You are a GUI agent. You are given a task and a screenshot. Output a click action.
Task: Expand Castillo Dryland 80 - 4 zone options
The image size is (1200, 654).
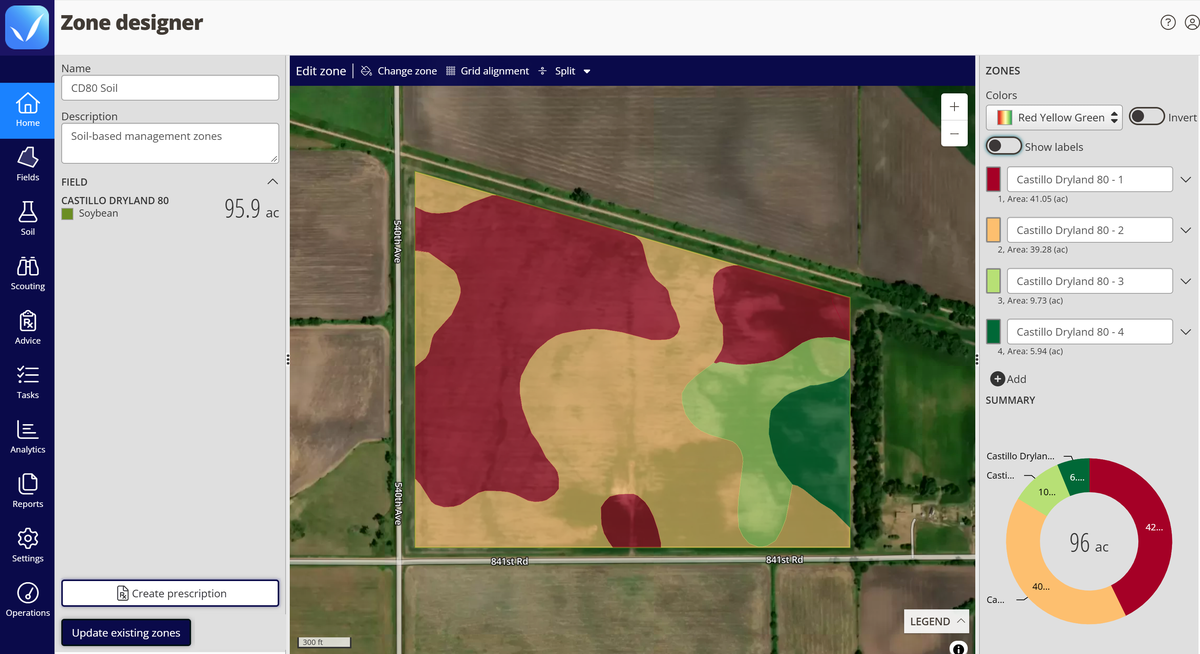coord(1186,332)
